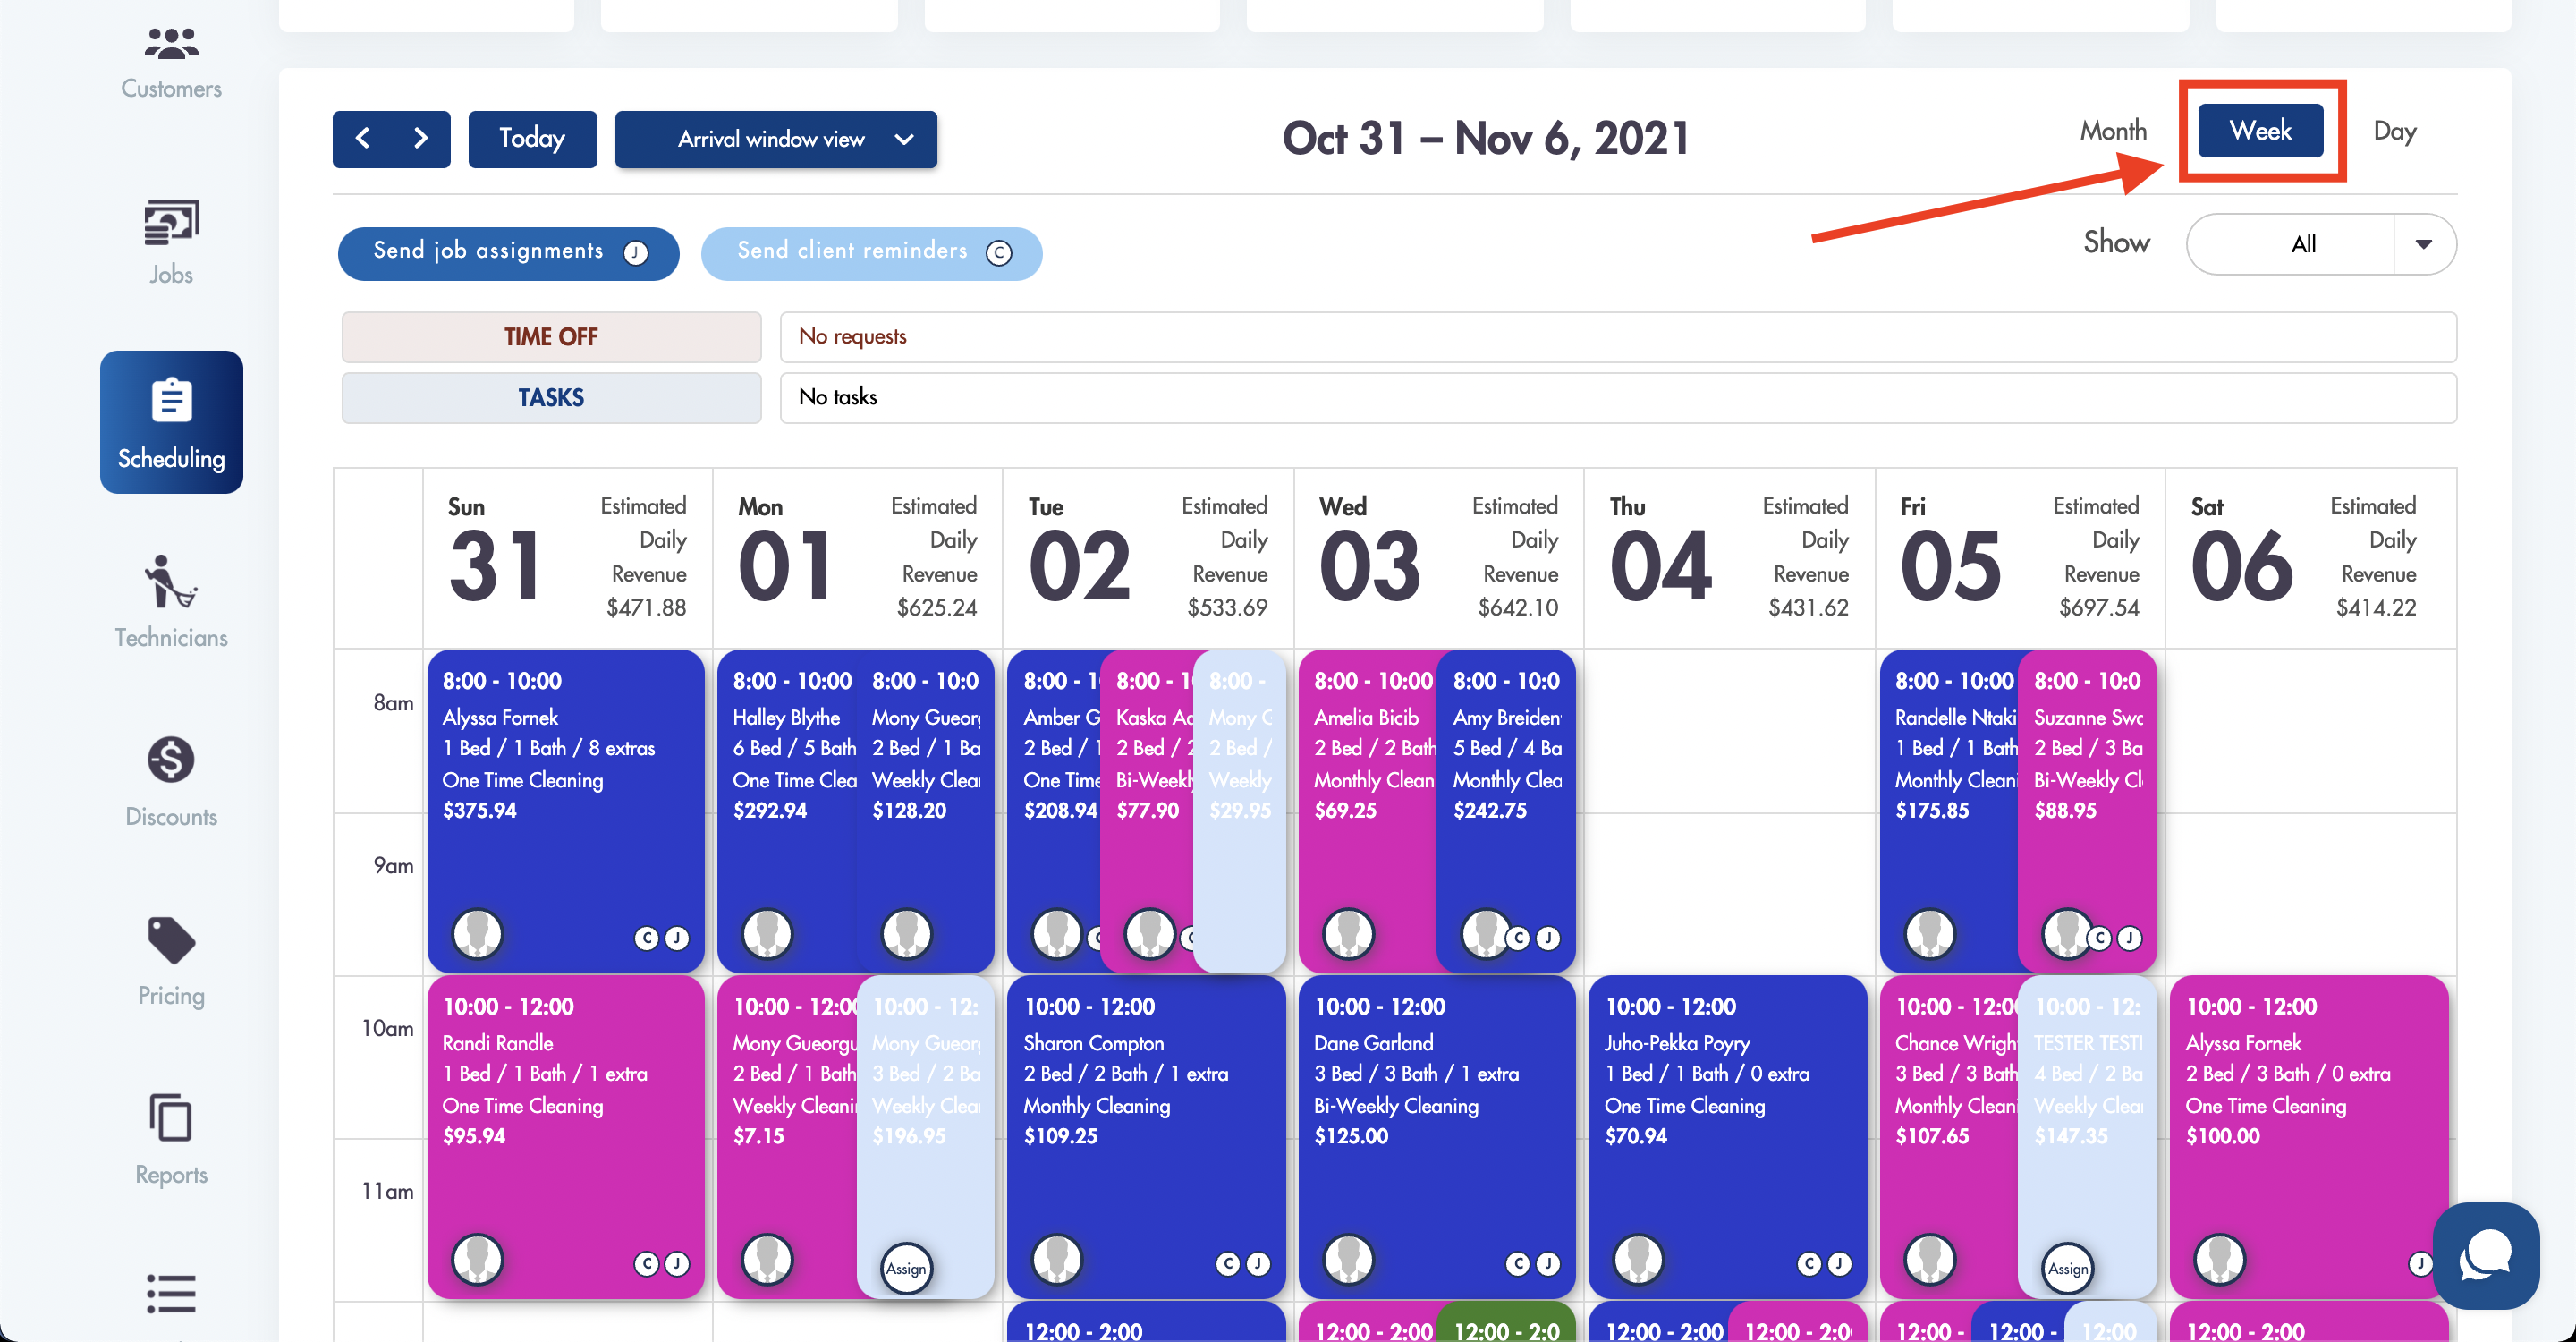Click the Today button

tap(532, 138)
